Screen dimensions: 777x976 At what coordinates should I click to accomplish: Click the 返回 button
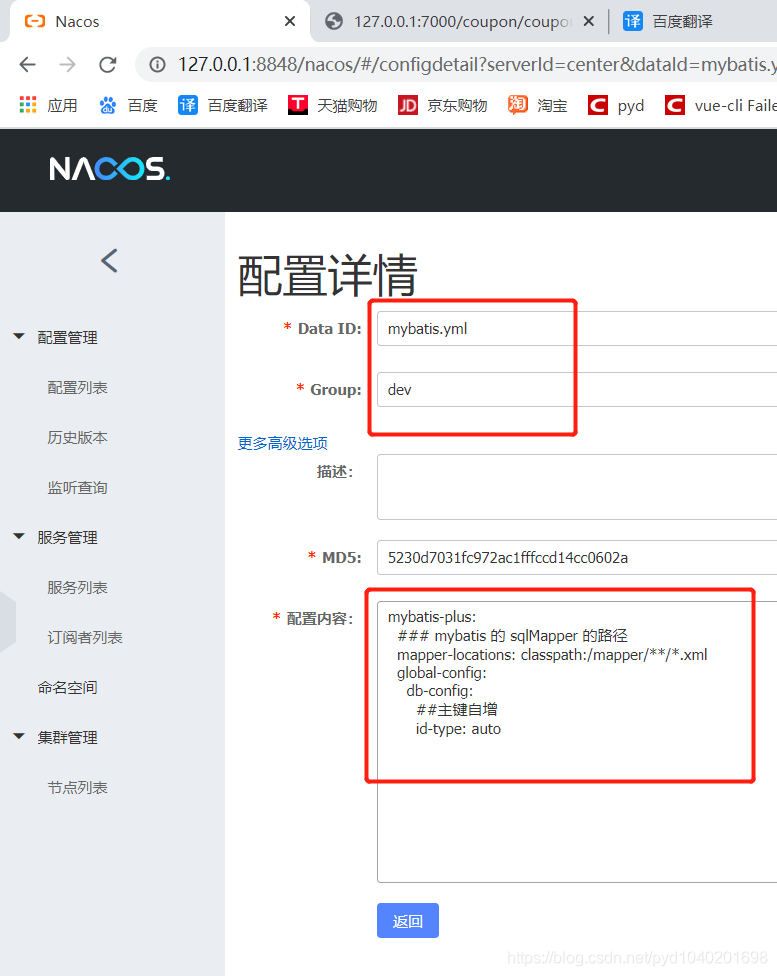(408, 921)
